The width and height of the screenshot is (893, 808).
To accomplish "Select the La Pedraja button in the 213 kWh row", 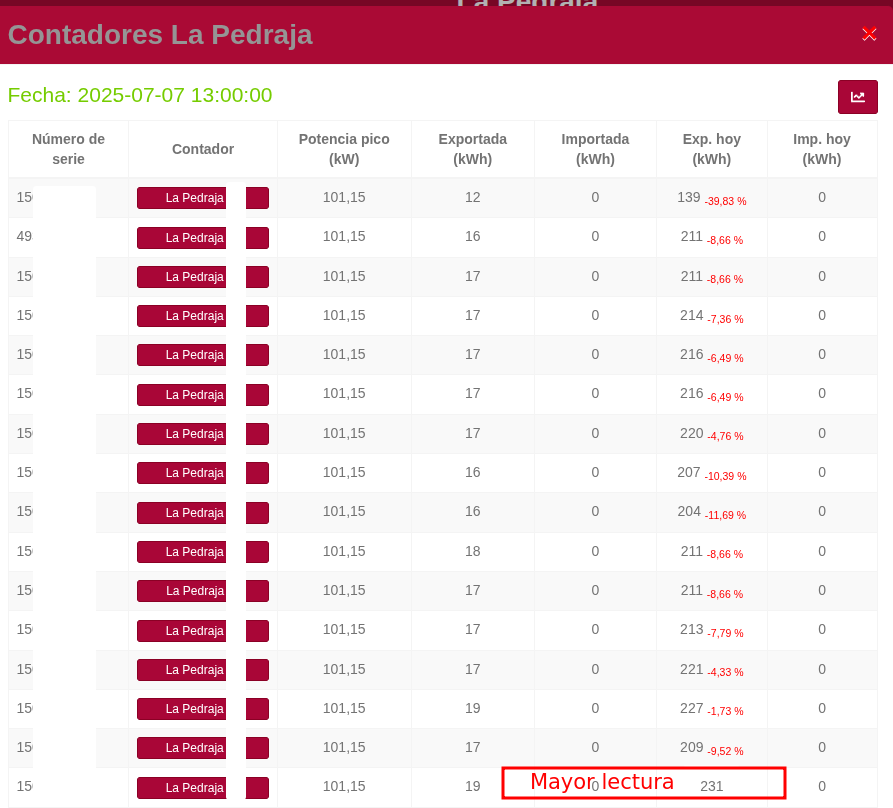I will (x=182, y=631).
